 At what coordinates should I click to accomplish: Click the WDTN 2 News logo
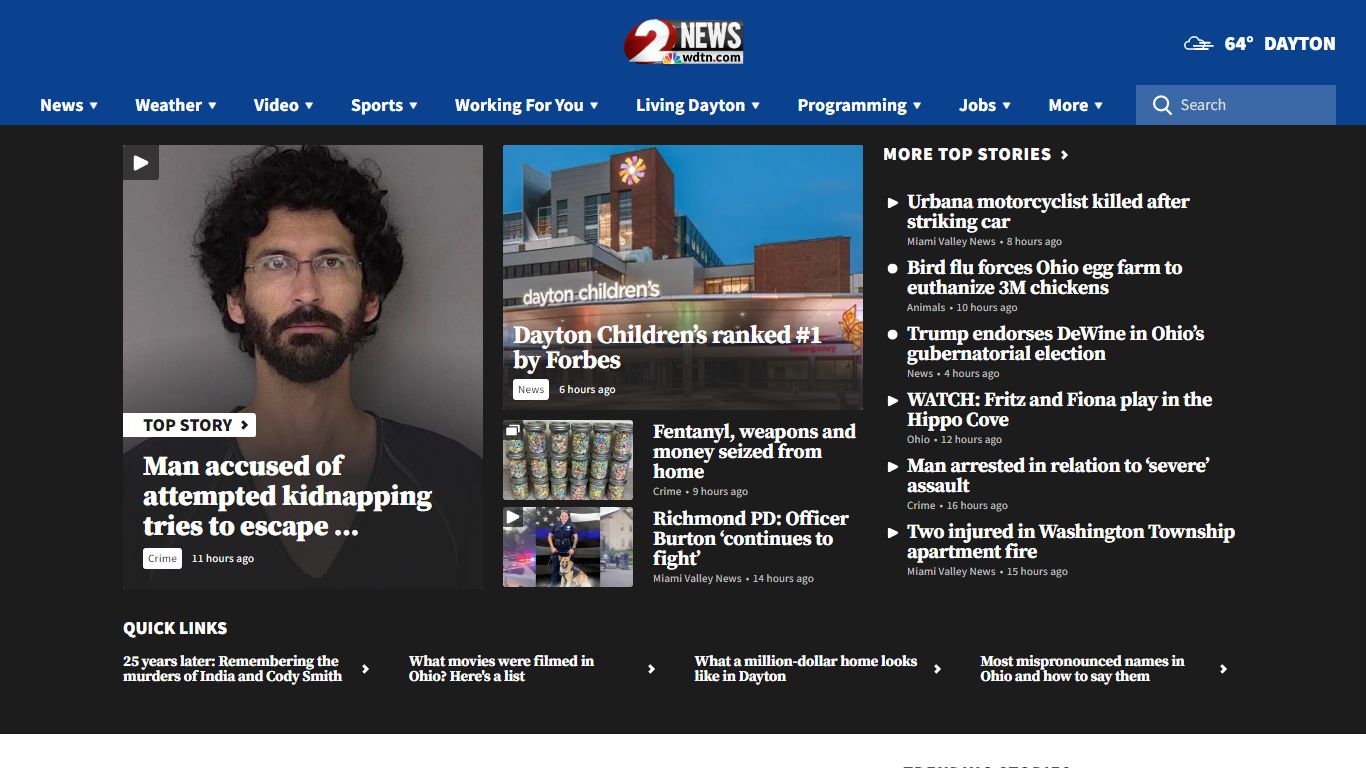[x=683, y=42]
